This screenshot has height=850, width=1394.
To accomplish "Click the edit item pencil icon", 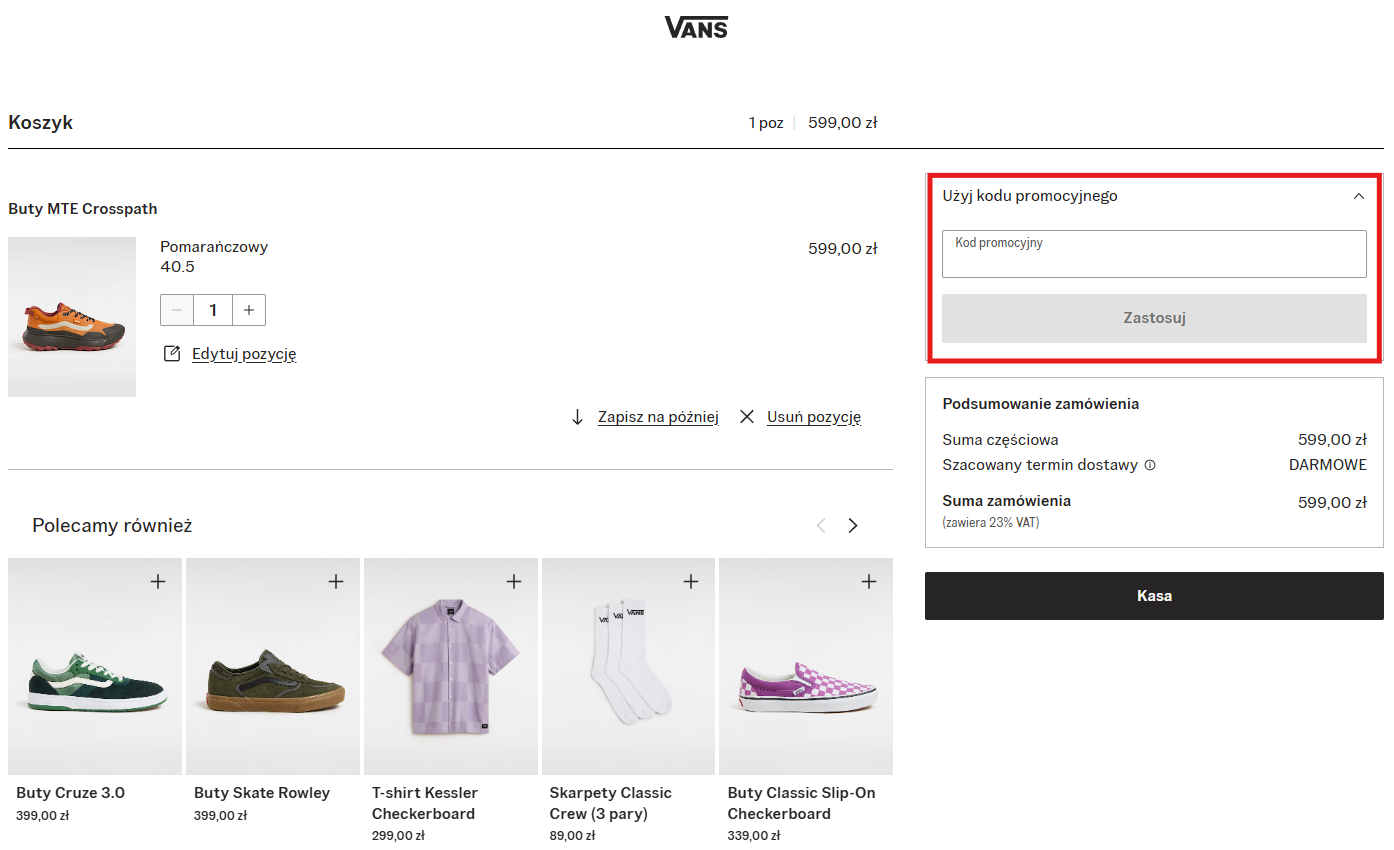I will 172,354.
